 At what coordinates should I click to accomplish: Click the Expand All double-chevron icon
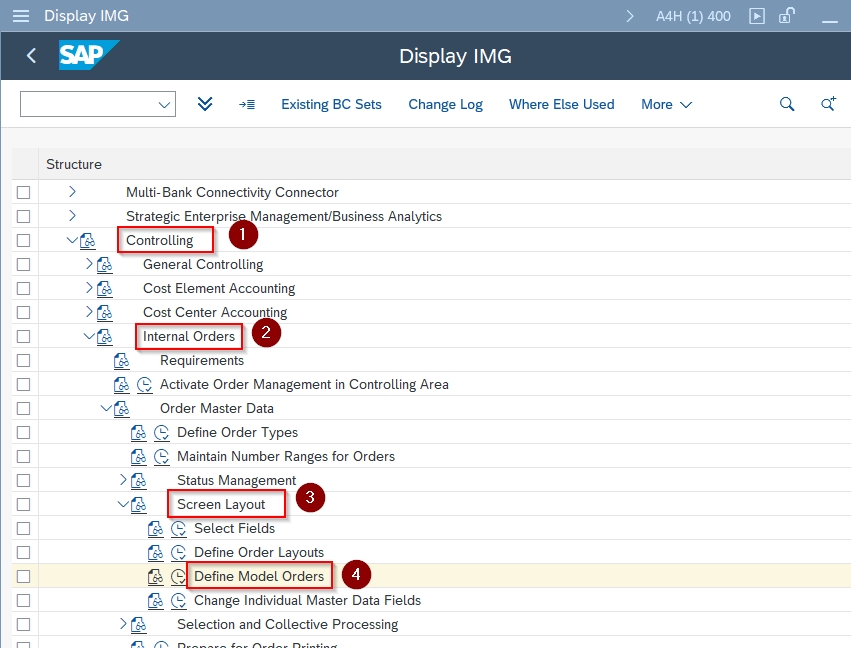point(205,104)
